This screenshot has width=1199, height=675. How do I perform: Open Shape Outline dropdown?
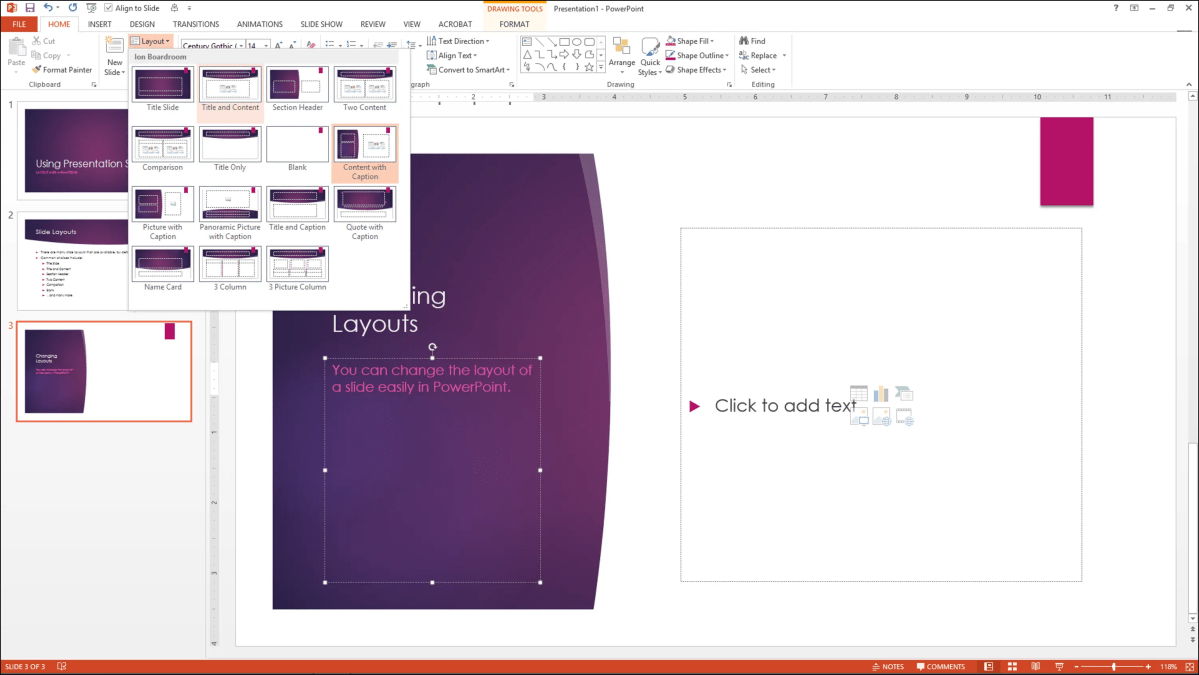tap(697, 56)
